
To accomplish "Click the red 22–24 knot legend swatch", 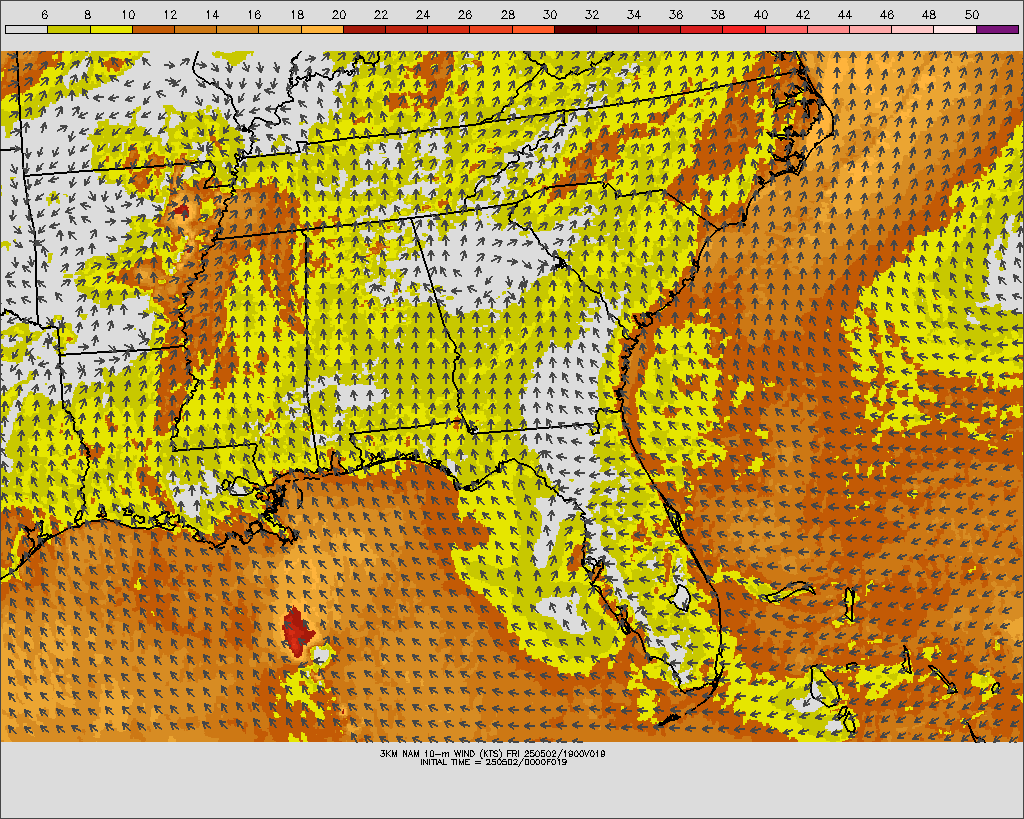I will click(x=407, y=29).
